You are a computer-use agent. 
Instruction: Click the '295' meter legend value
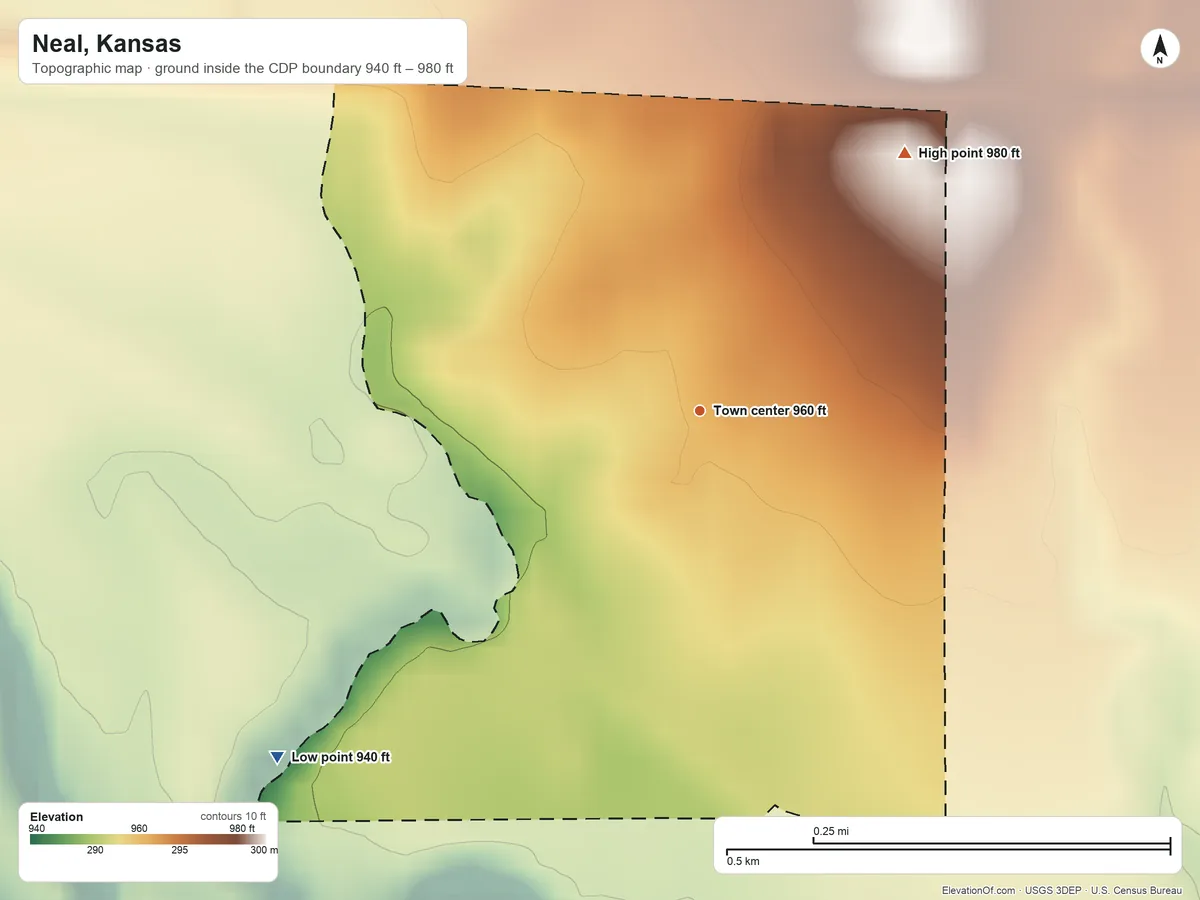pyautogui.click(x=180, y=850)
